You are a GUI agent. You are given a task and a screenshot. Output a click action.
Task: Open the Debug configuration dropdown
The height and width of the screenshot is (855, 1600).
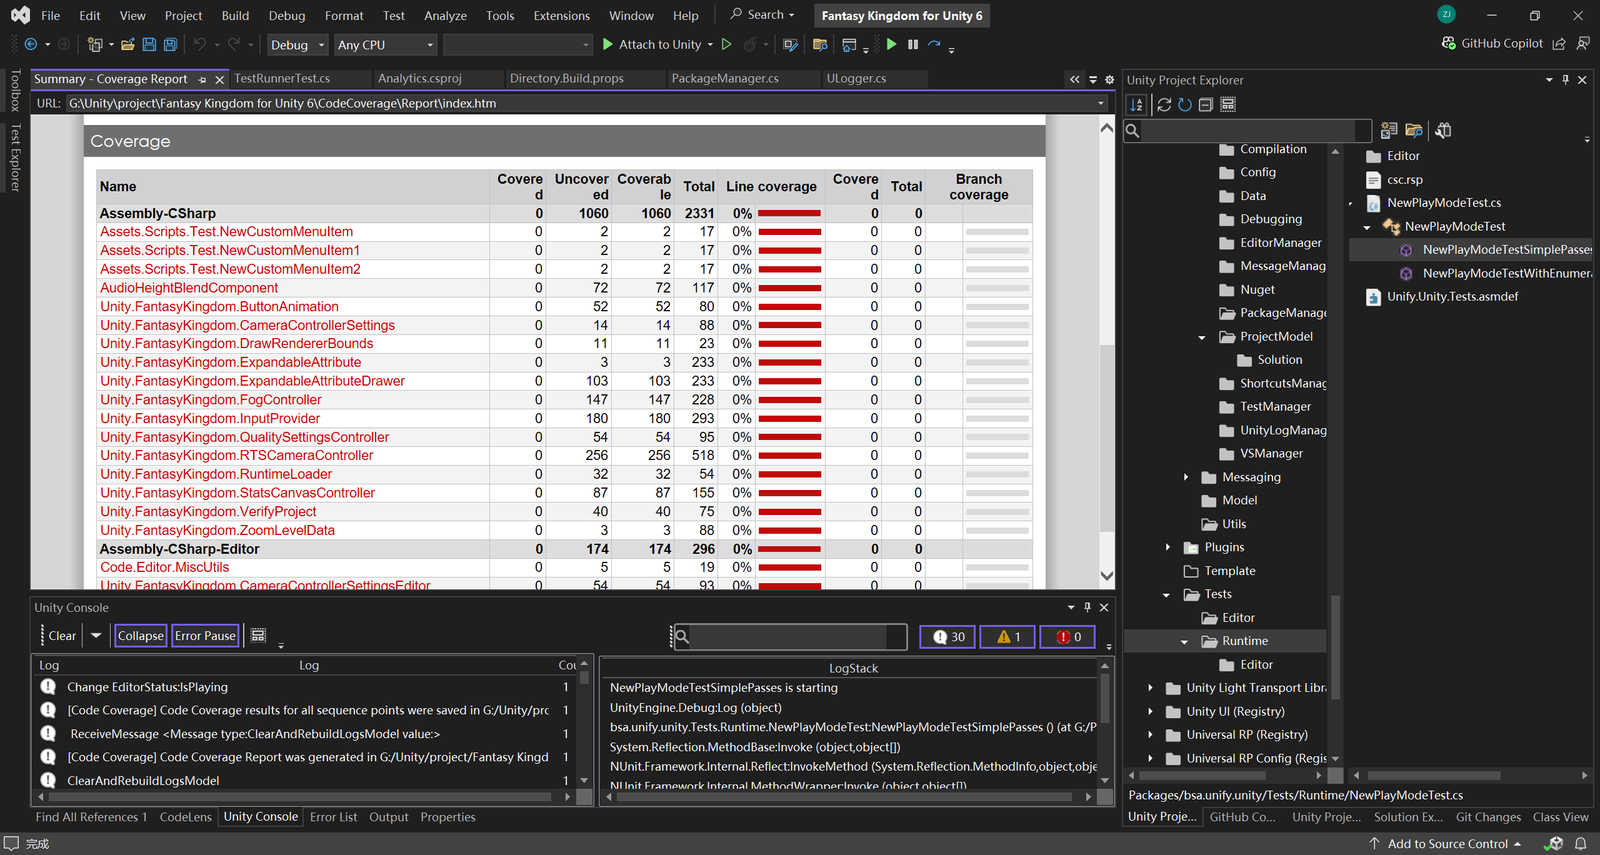(297, 45)
